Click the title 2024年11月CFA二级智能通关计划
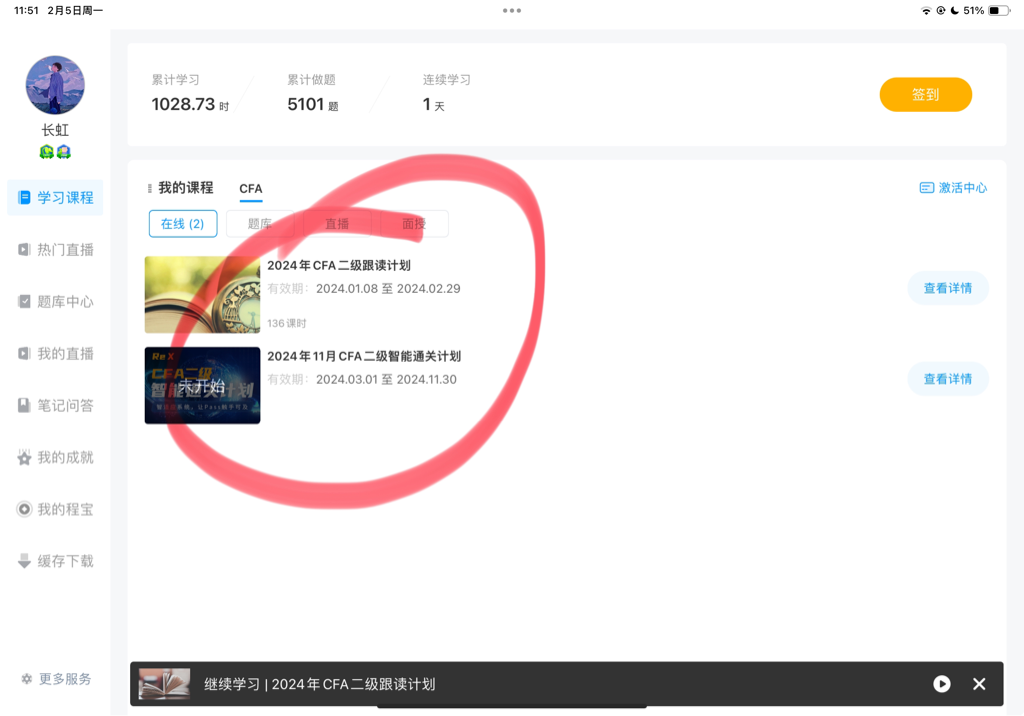The image size is (1024, 716). tap(364, 356)
